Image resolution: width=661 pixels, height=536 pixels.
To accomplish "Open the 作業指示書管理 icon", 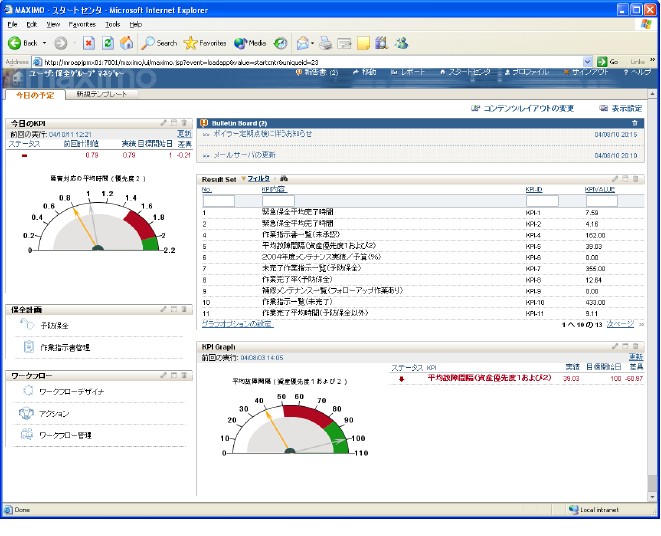I will [x=28, y=347].
